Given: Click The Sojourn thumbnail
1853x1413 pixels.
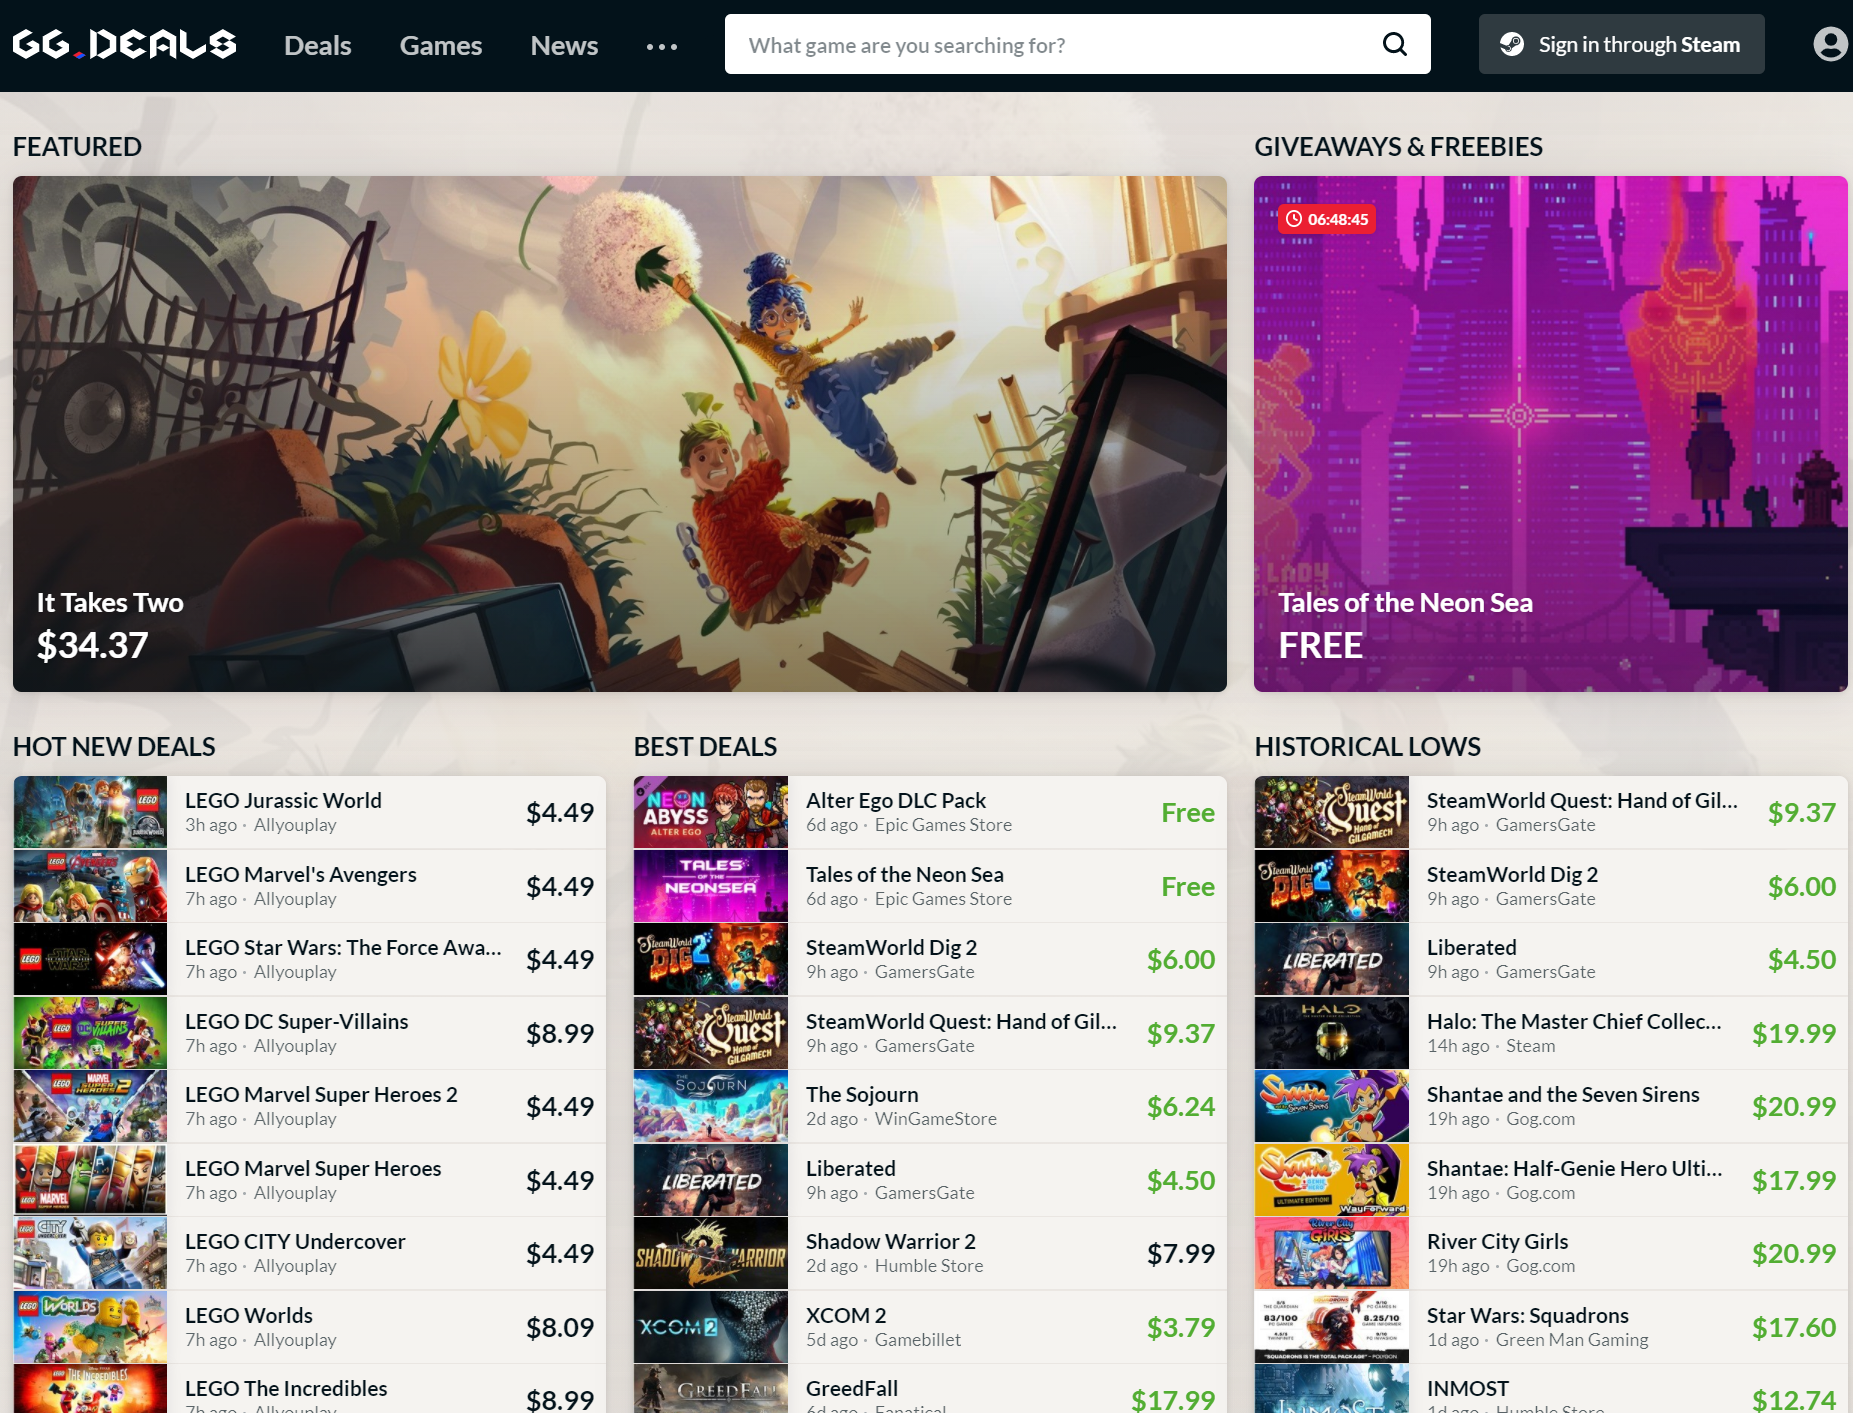Looking at the screenshot, I should [711, 1106].
